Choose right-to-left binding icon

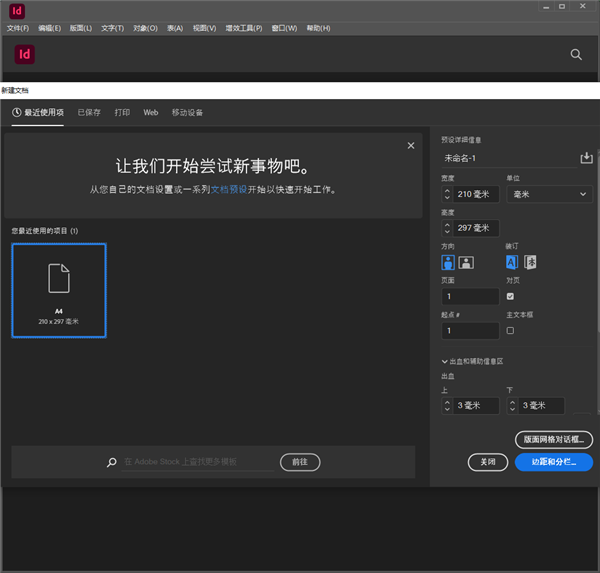point(530,262)
